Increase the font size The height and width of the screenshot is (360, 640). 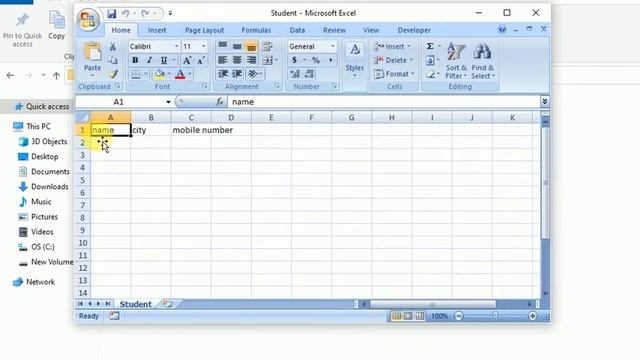(x=187, y=60)
